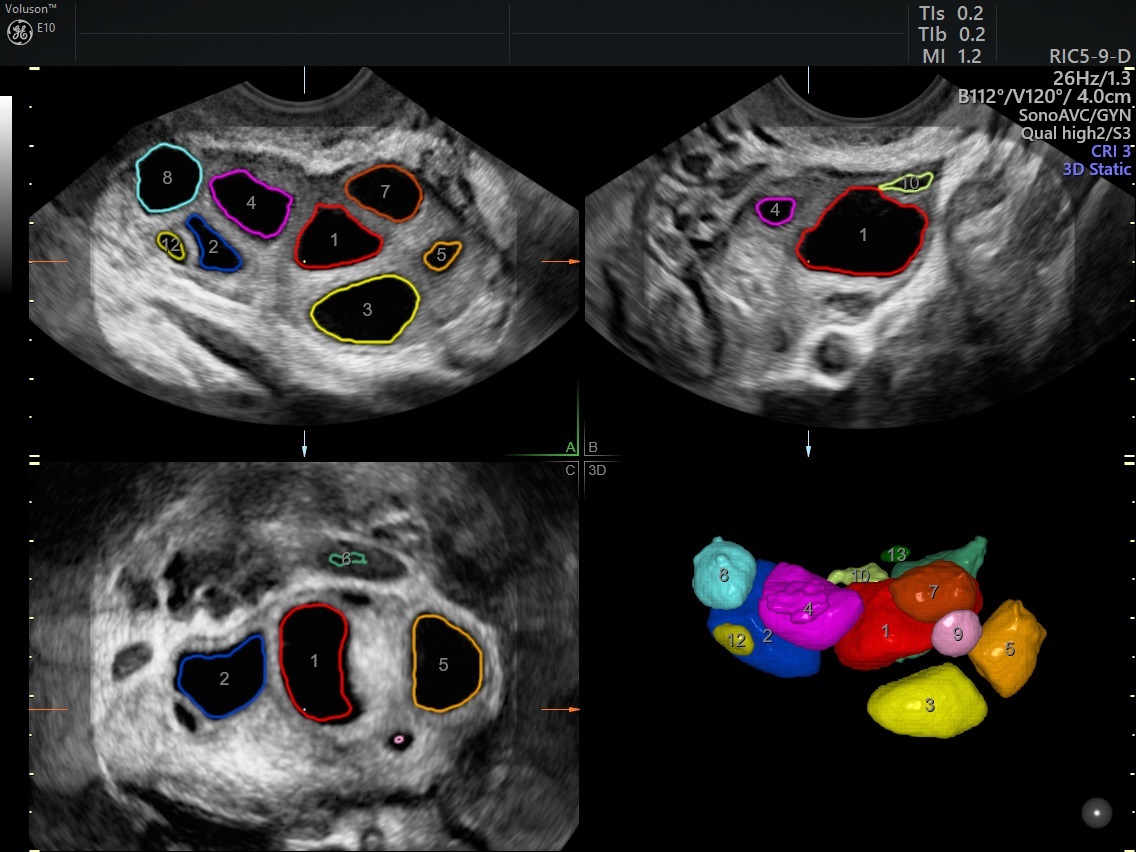Viewport: 1136px width, 852px height.
Task: Activate the 3D quadrant label
Action: pos(597,469)
